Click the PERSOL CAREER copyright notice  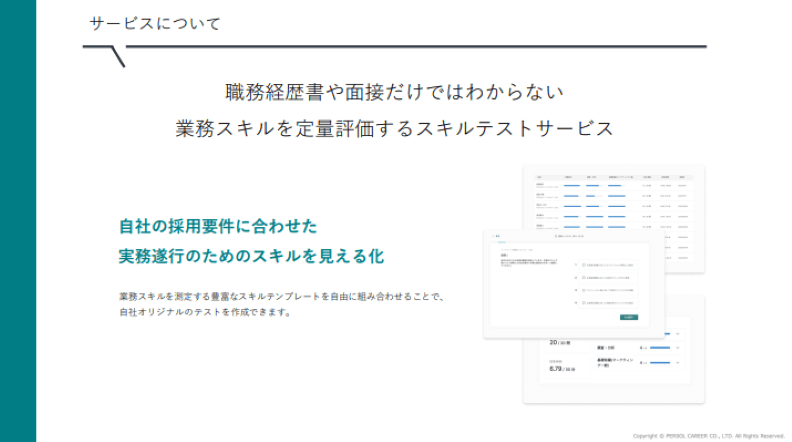pos(708,436)
